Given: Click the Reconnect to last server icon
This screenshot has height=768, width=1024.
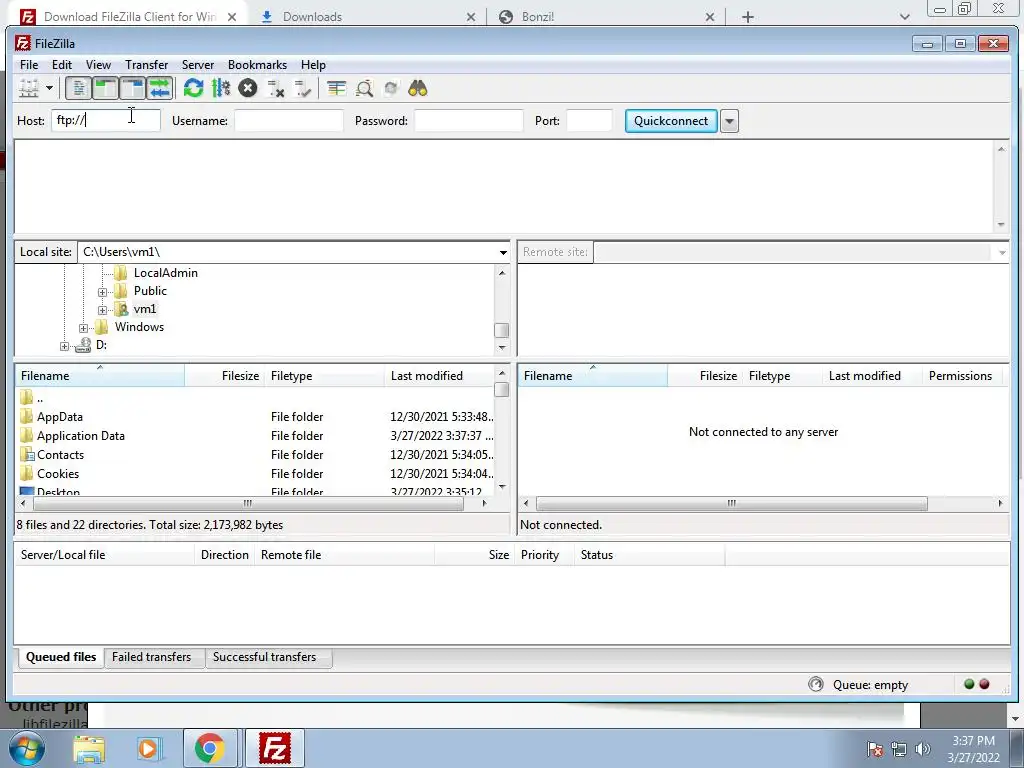Looking at the screenshot, I should (302, 88).
